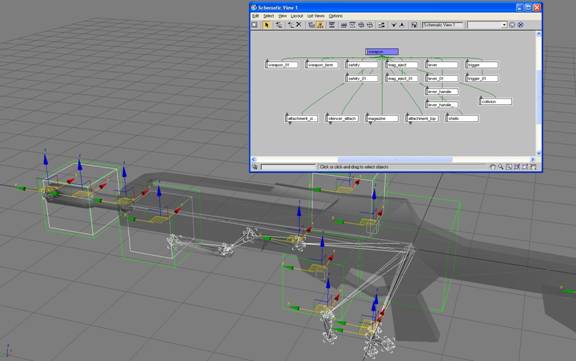The width and height of the screenshot is (576, 361).
Task: Click the horizontal scrollbar thumb in Schematic View
Action: pos(395,159)
